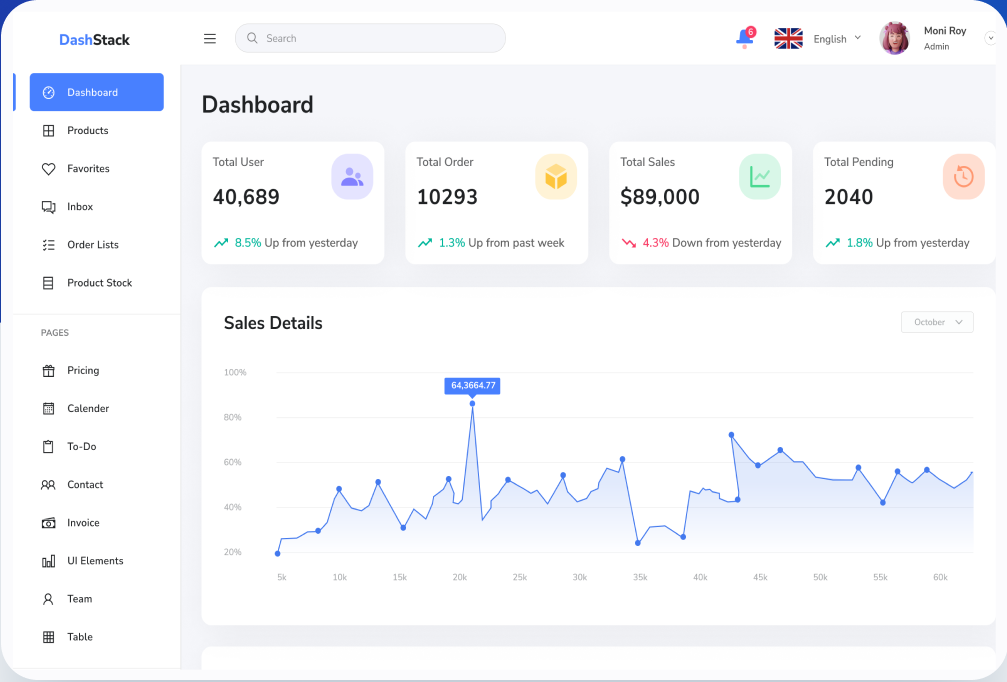Click the notification bell icon

tap(744, 38)
